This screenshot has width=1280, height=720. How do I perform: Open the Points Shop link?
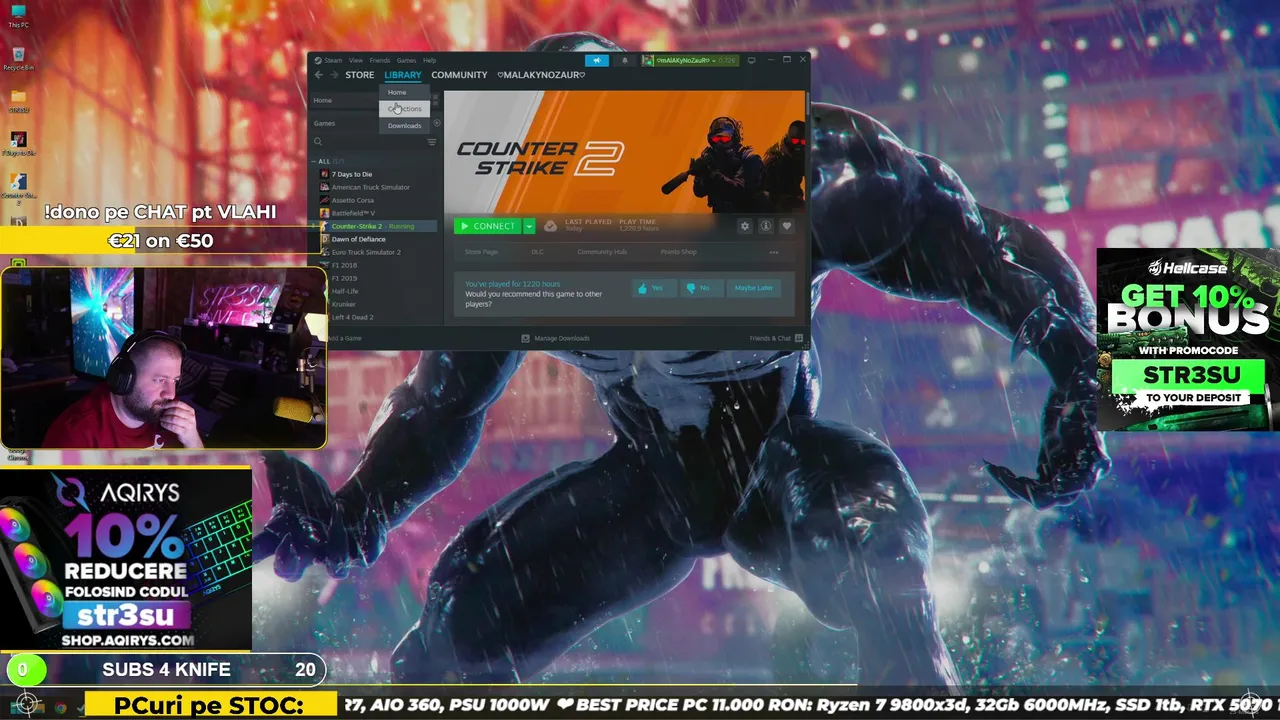point(679,252)
